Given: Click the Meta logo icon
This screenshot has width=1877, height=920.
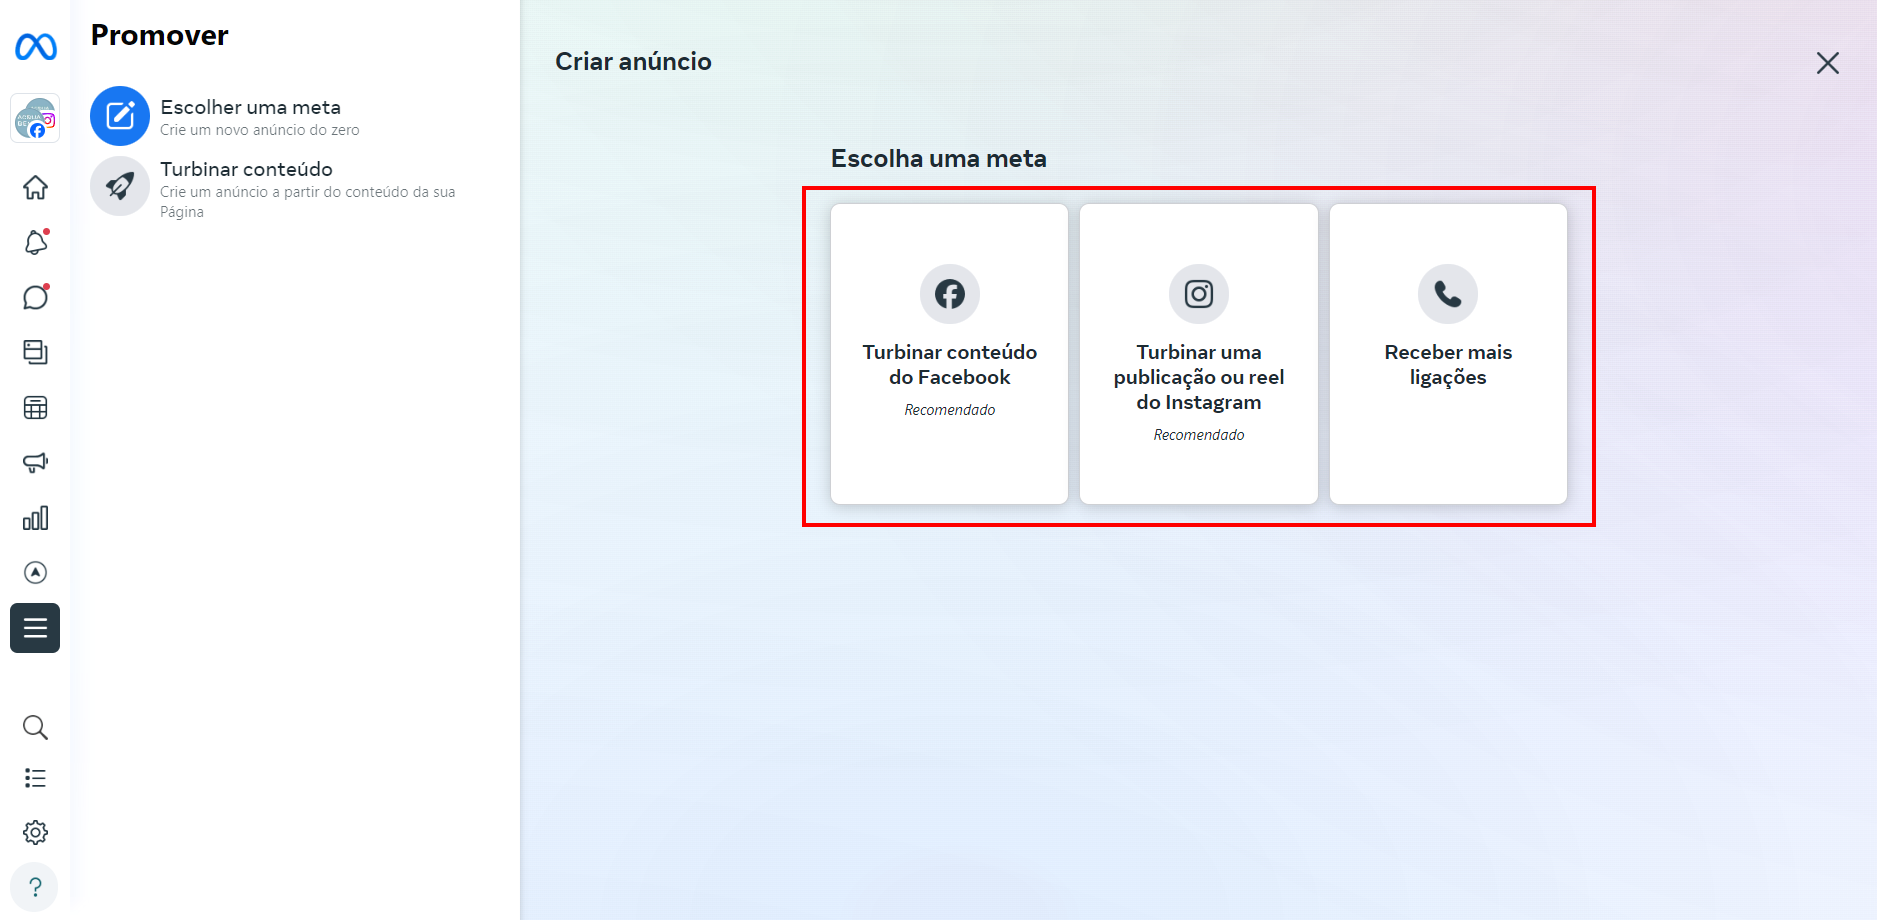Looking at the screenshot, I should tap(36, 46).
